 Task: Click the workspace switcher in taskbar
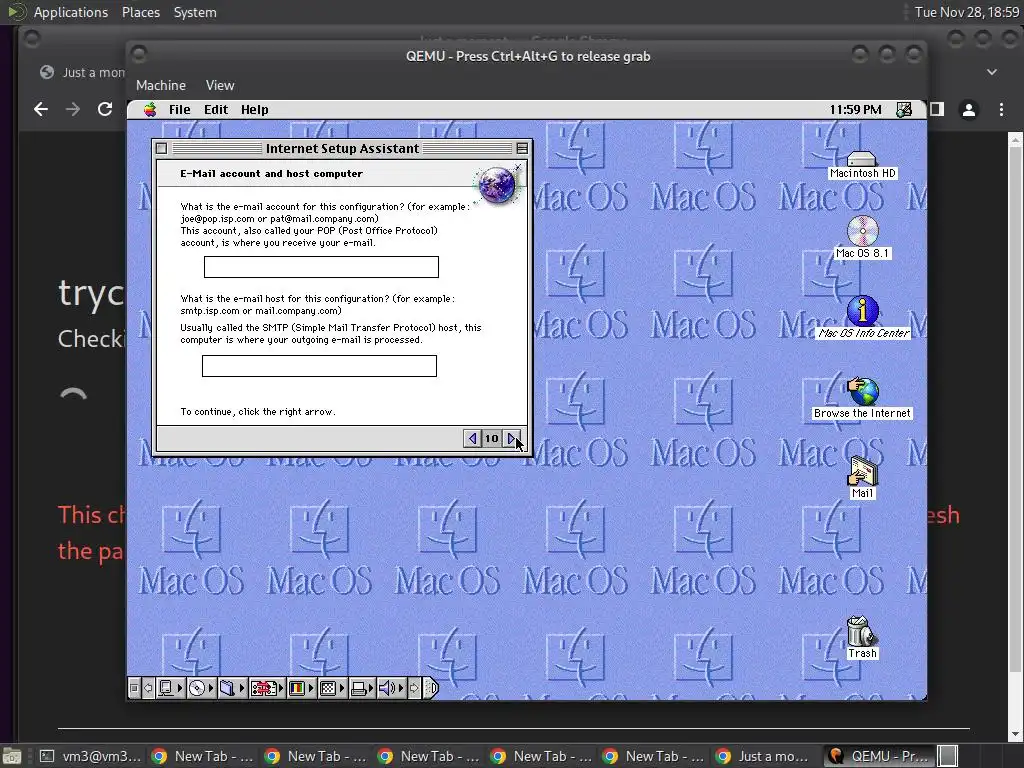(948, 756)
